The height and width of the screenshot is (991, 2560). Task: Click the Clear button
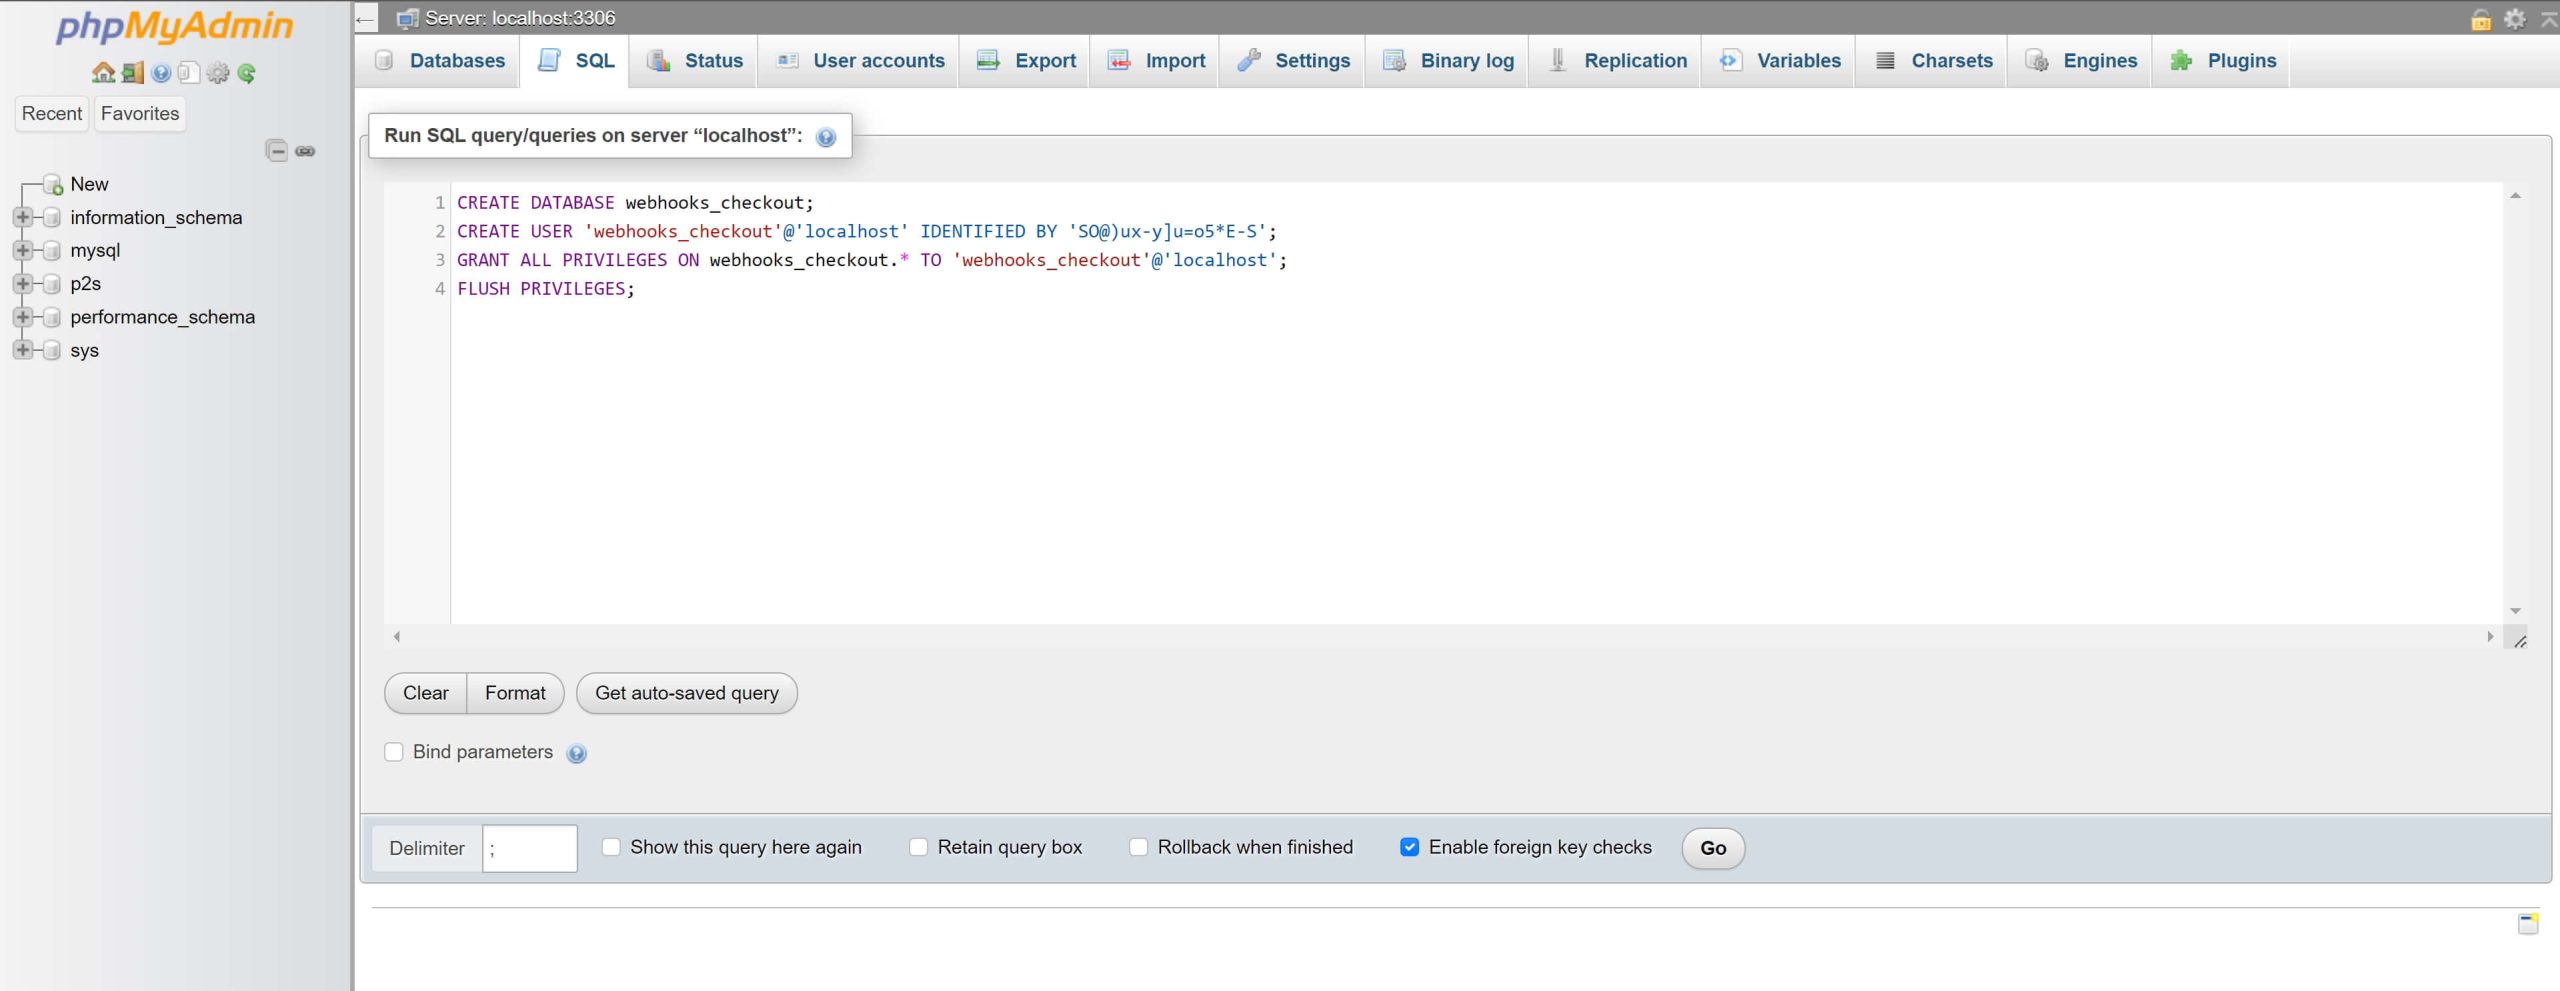click(425, 693)
